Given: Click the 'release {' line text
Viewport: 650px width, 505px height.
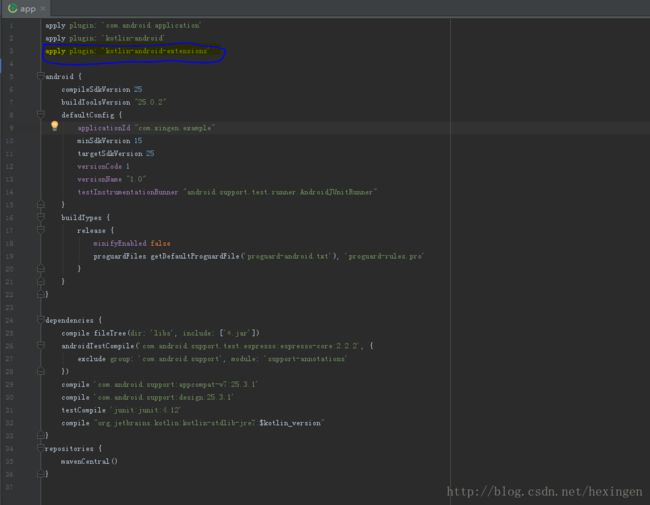Looking at the screenshot, I should coord(95,230).
